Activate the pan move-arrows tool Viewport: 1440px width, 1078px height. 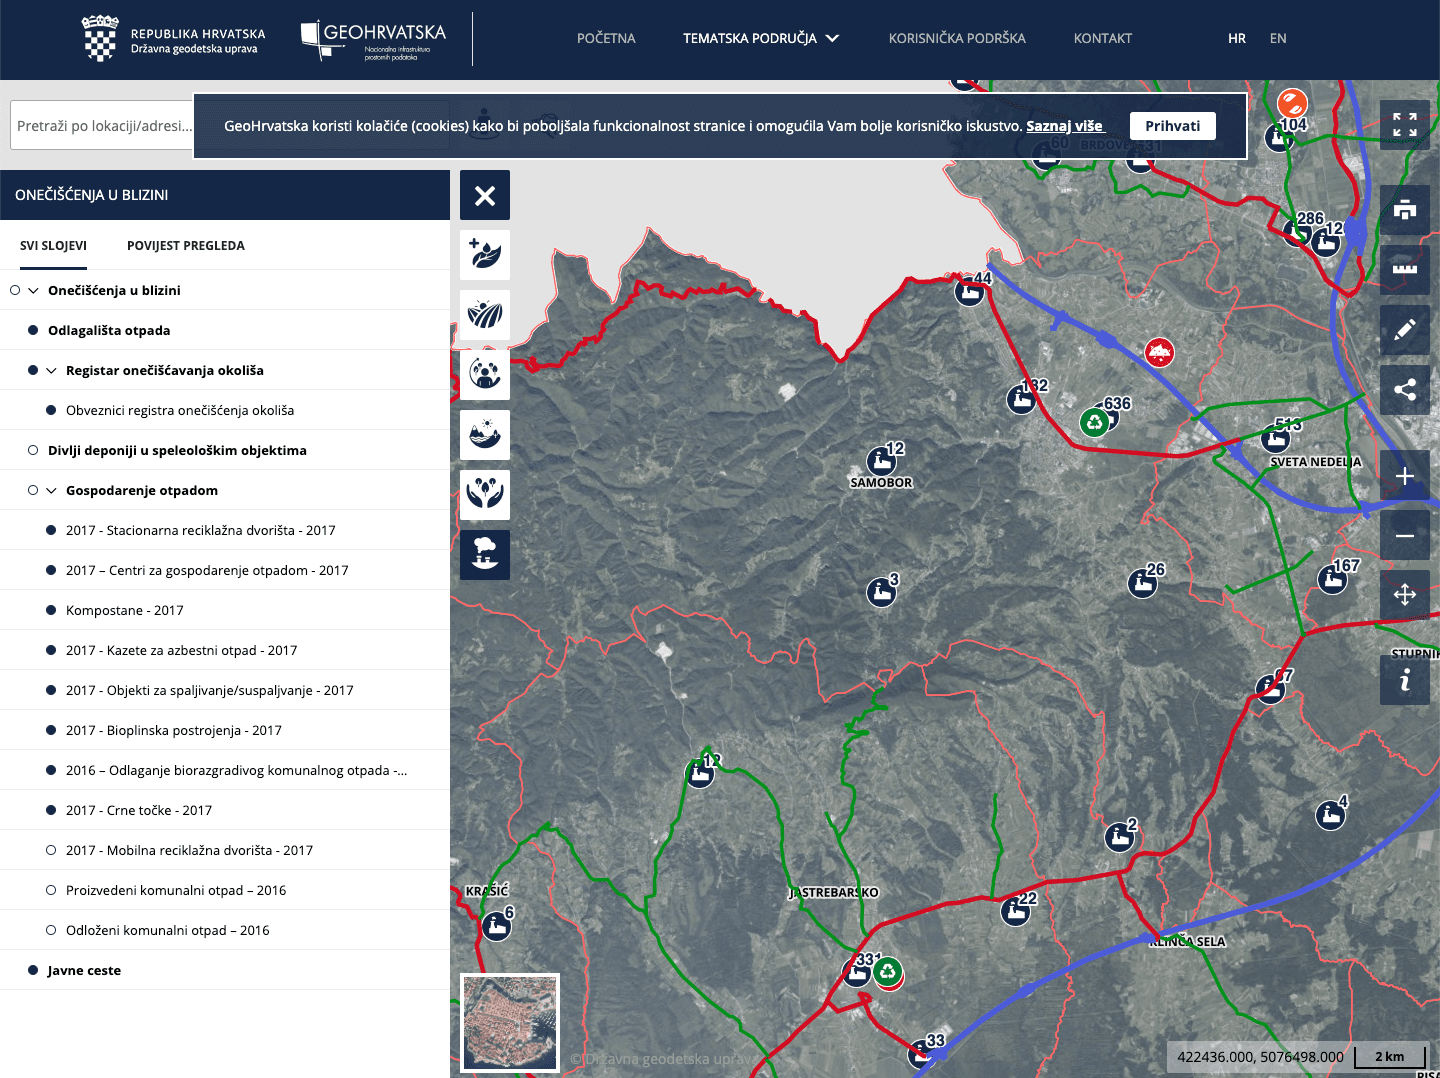[x=1405, y=595]
